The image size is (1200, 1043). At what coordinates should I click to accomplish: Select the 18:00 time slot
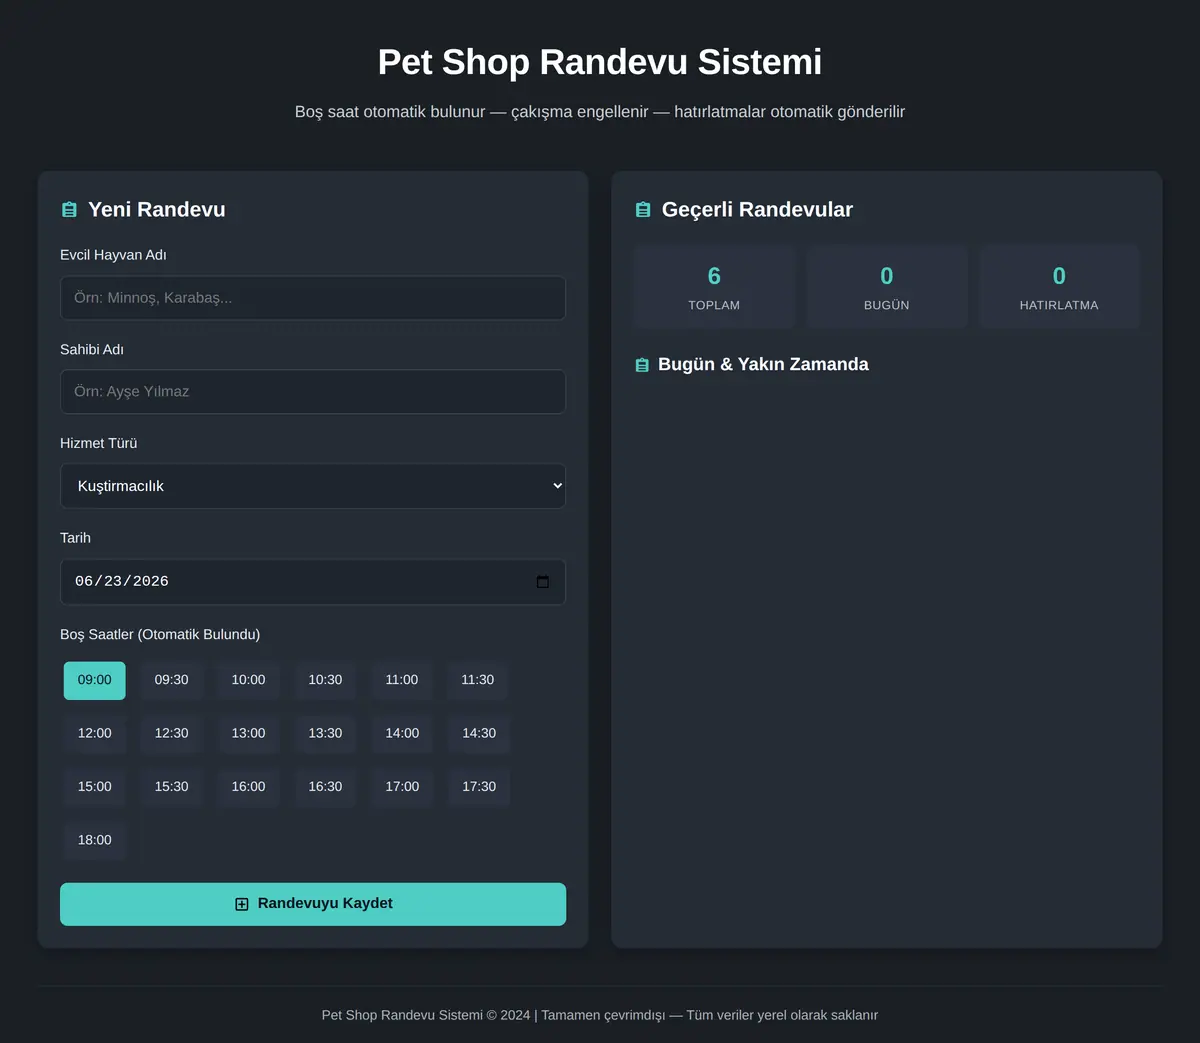95,841
